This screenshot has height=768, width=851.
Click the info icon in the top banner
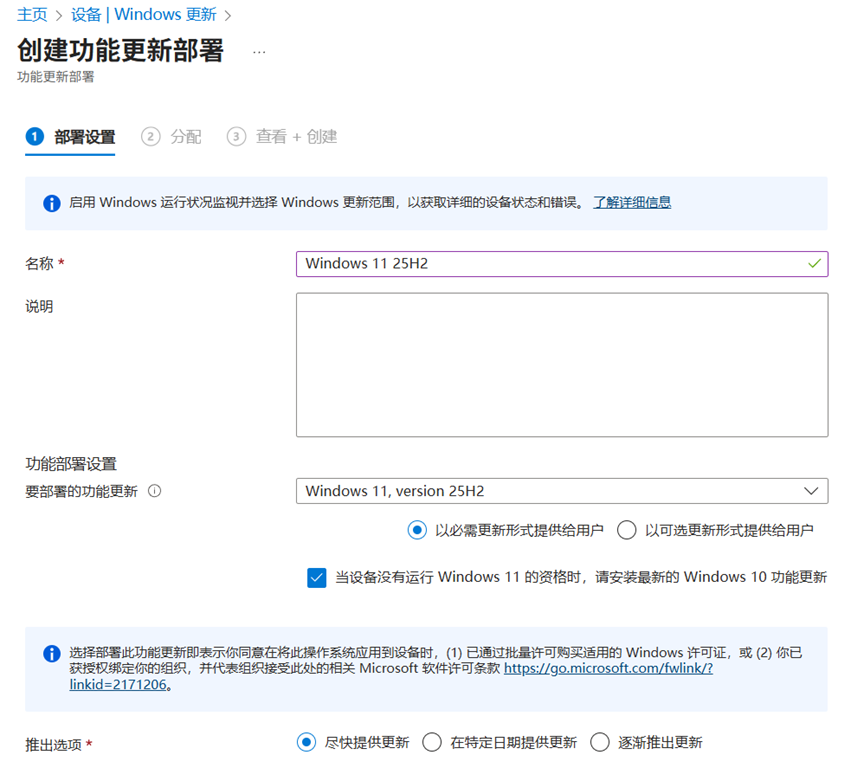[x=52, y=203]
